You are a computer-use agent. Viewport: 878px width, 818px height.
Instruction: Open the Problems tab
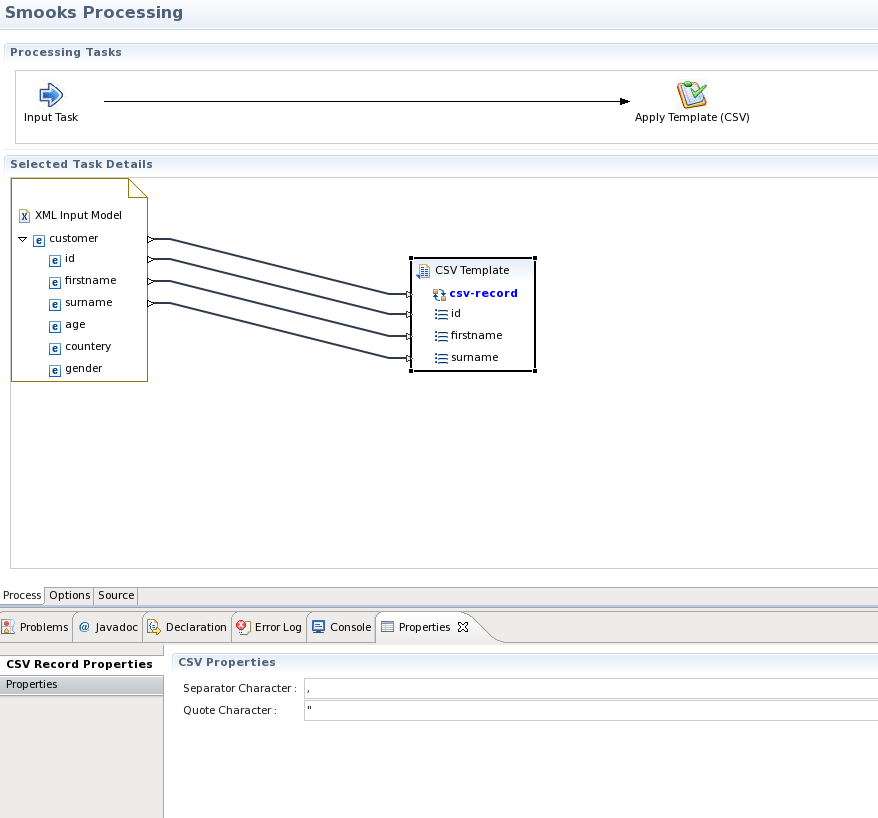click(35, 627)
